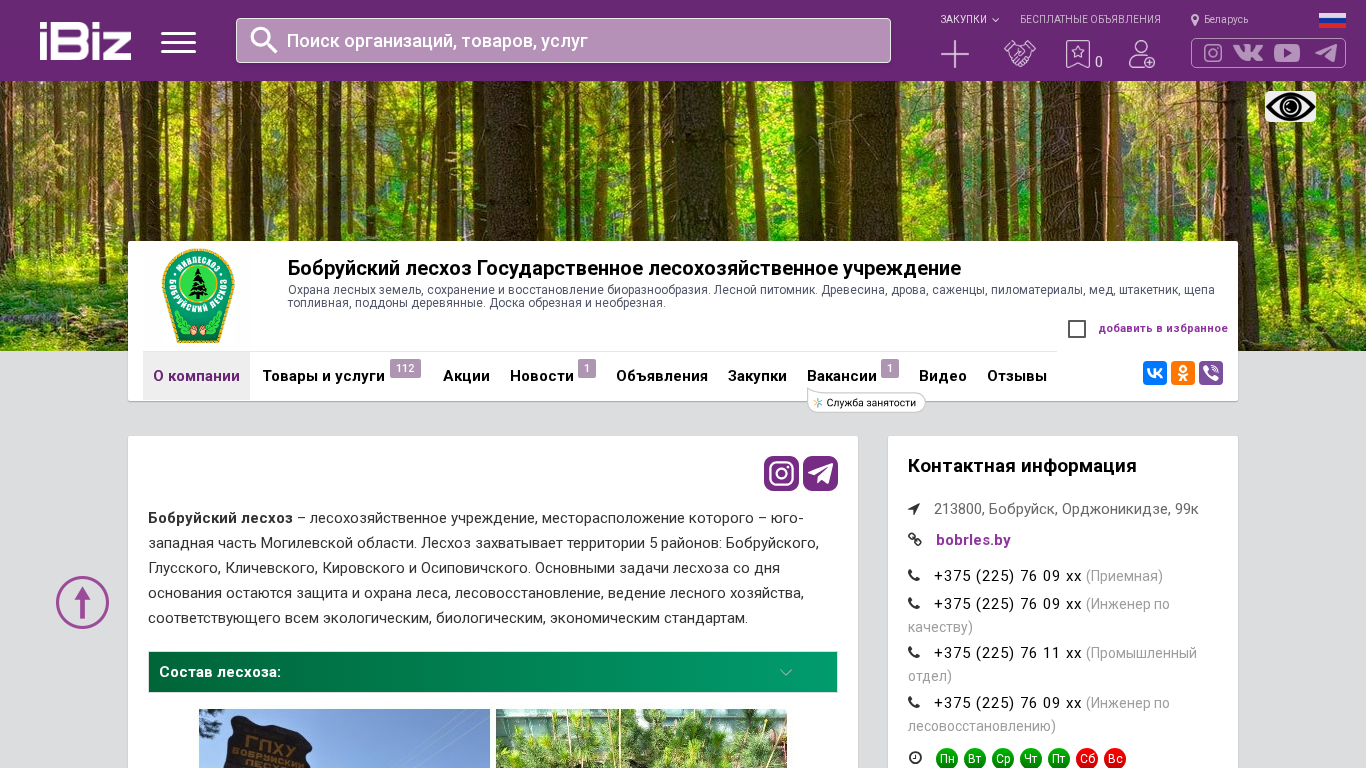Screen dimensions: 1366x768
Task: Select the 'О компании' tab
Action: point(196,376)
